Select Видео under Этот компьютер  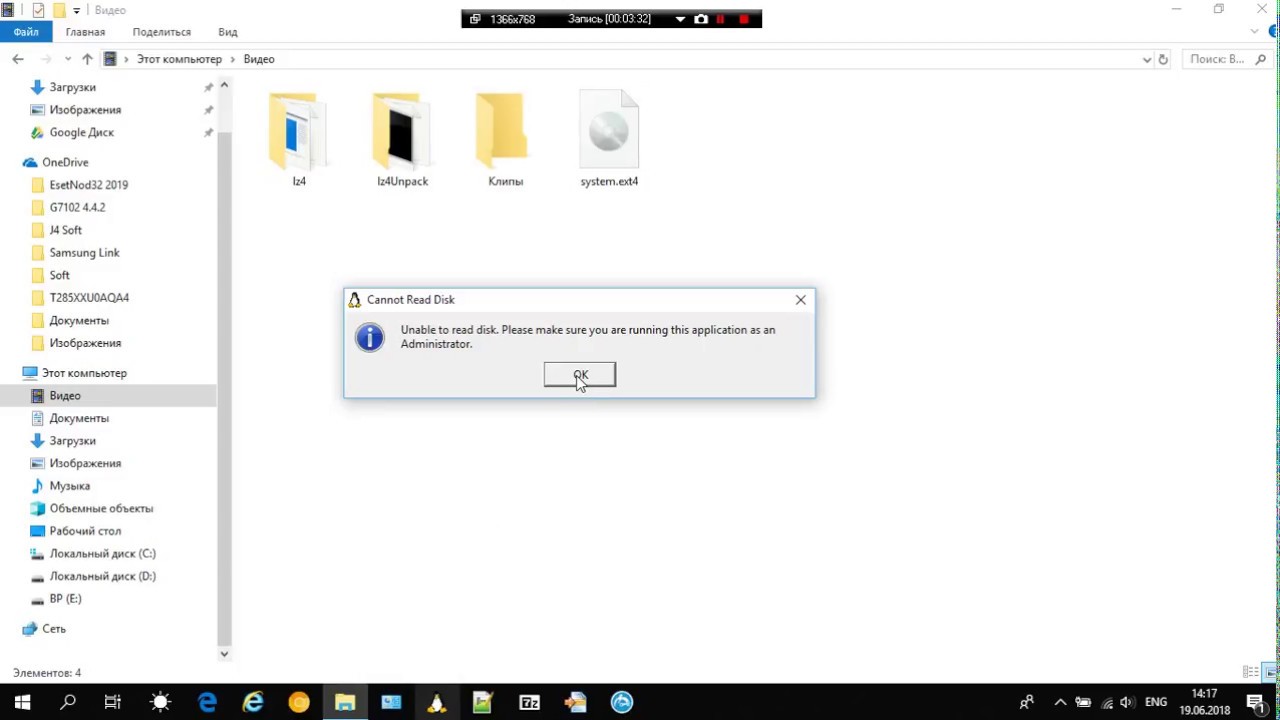(65, 396)
